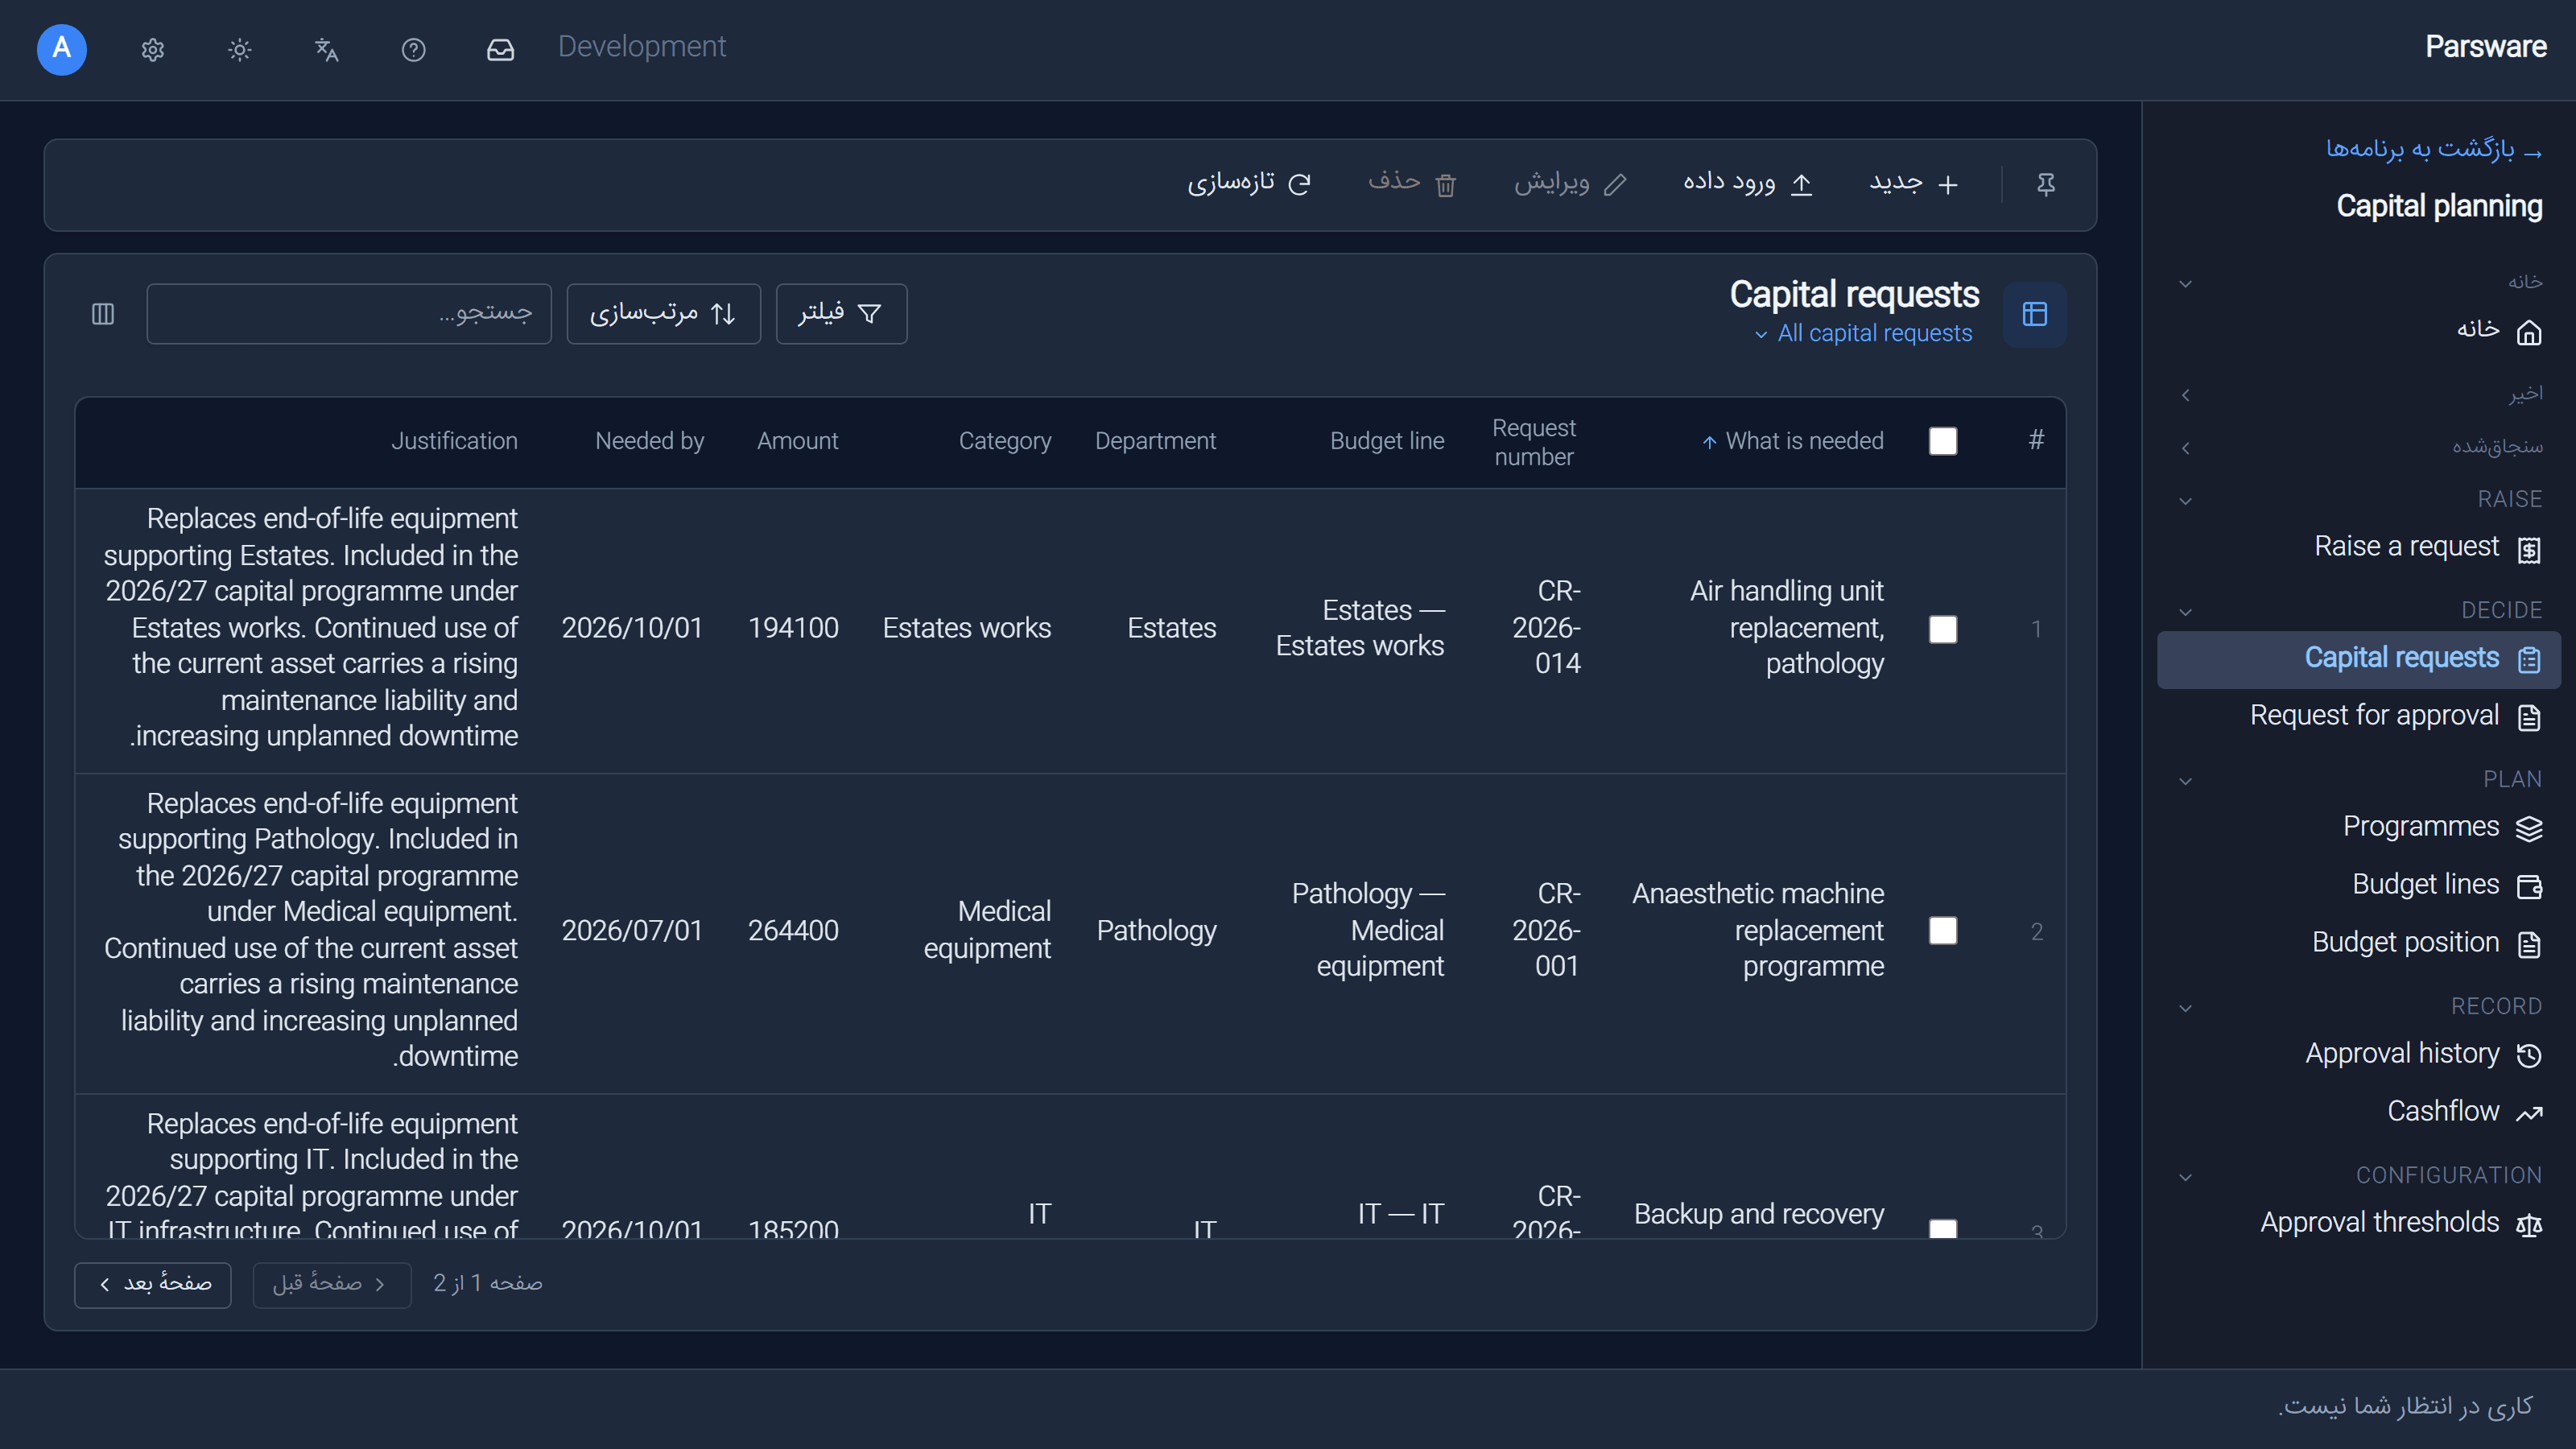This screenshot has height=1449, width=2576.
Task: Open Budget lines in sidebar
Action: click(x=2359, y=885)
